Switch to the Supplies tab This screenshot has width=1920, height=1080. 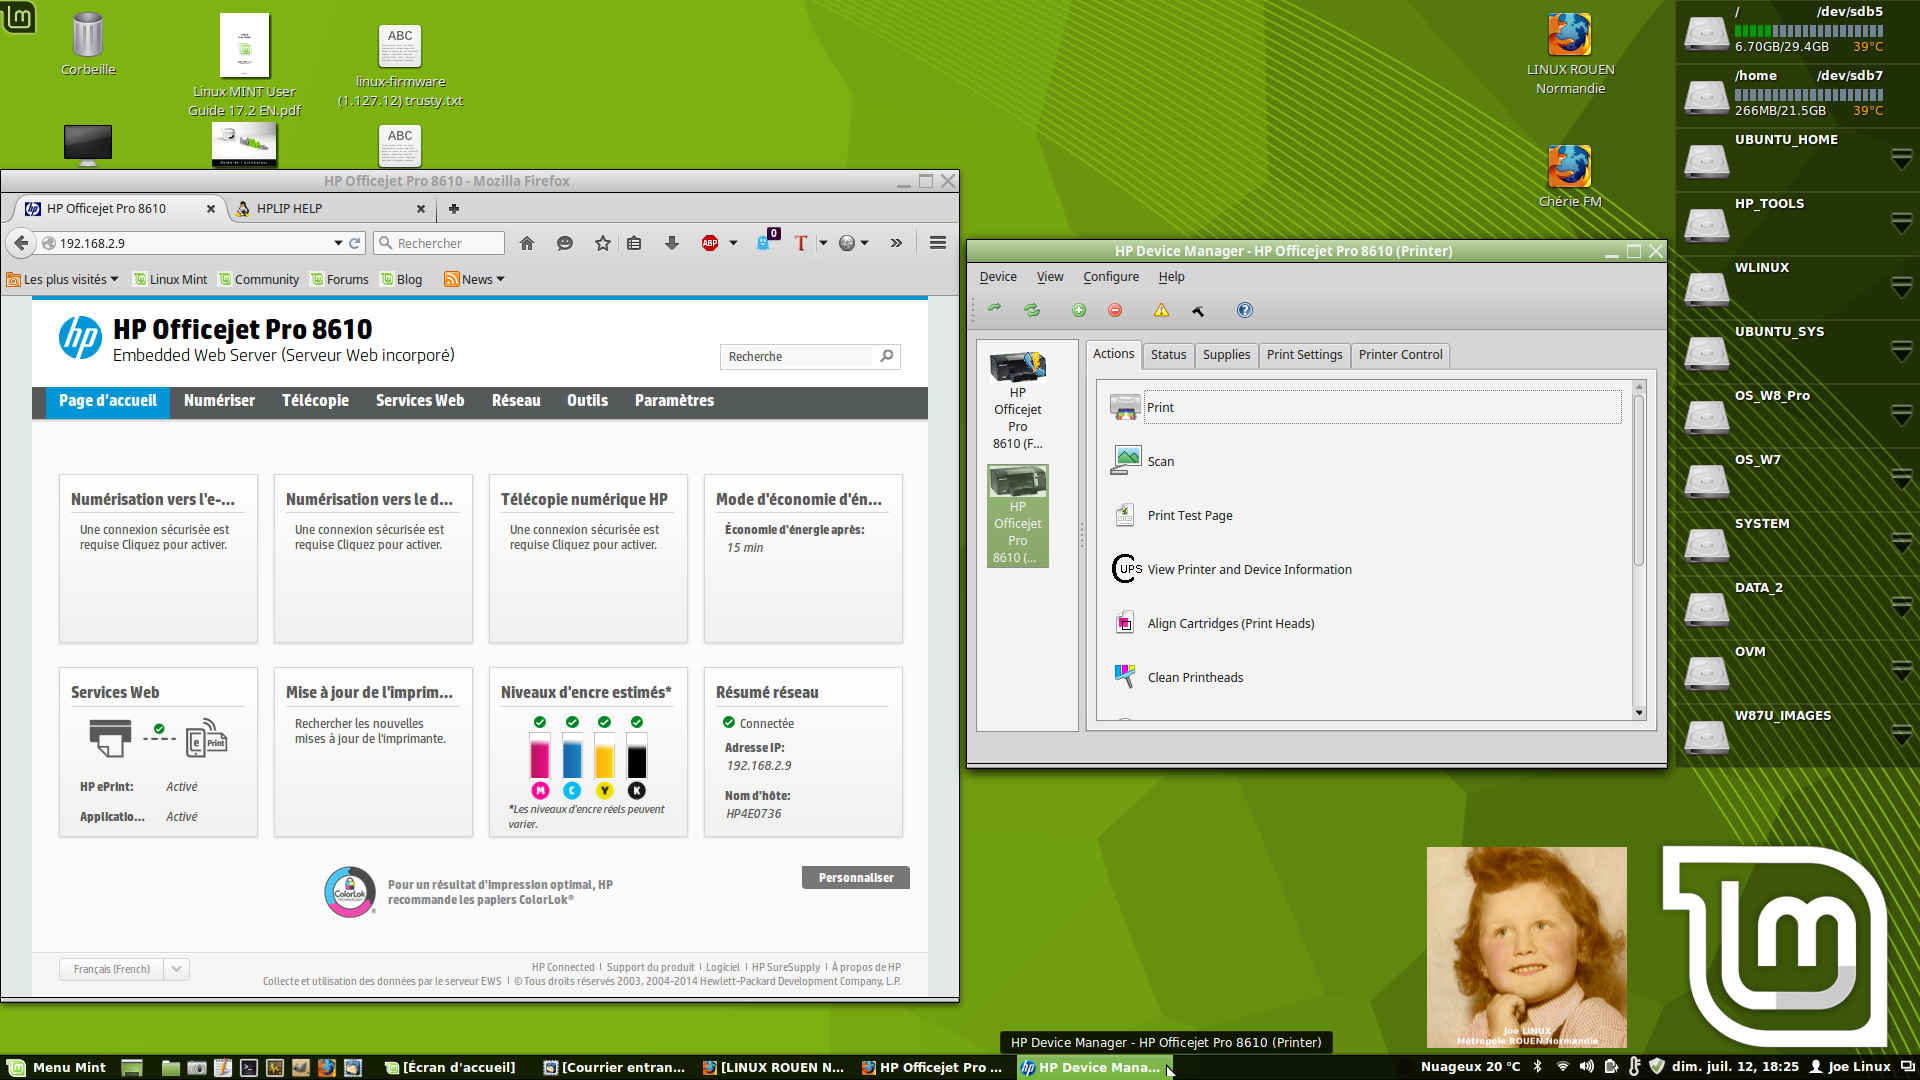coord(1226,355)
